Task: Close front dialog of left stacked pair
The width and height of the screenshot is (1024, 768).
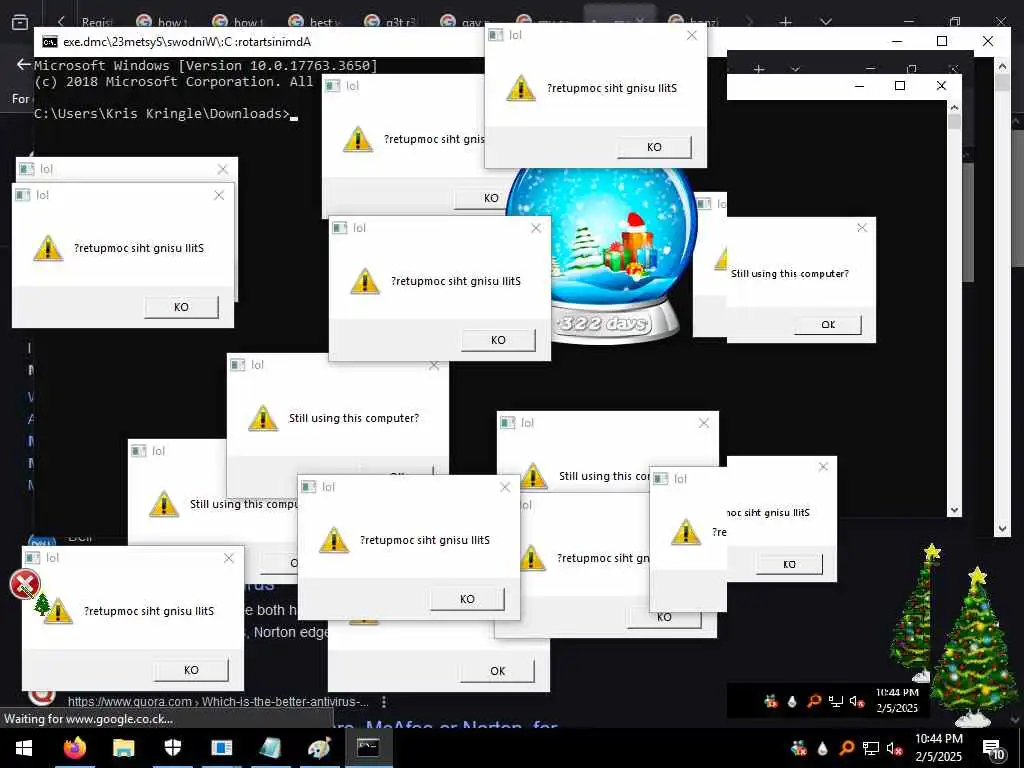Action: pyautogui.click(x=219, y=195)
